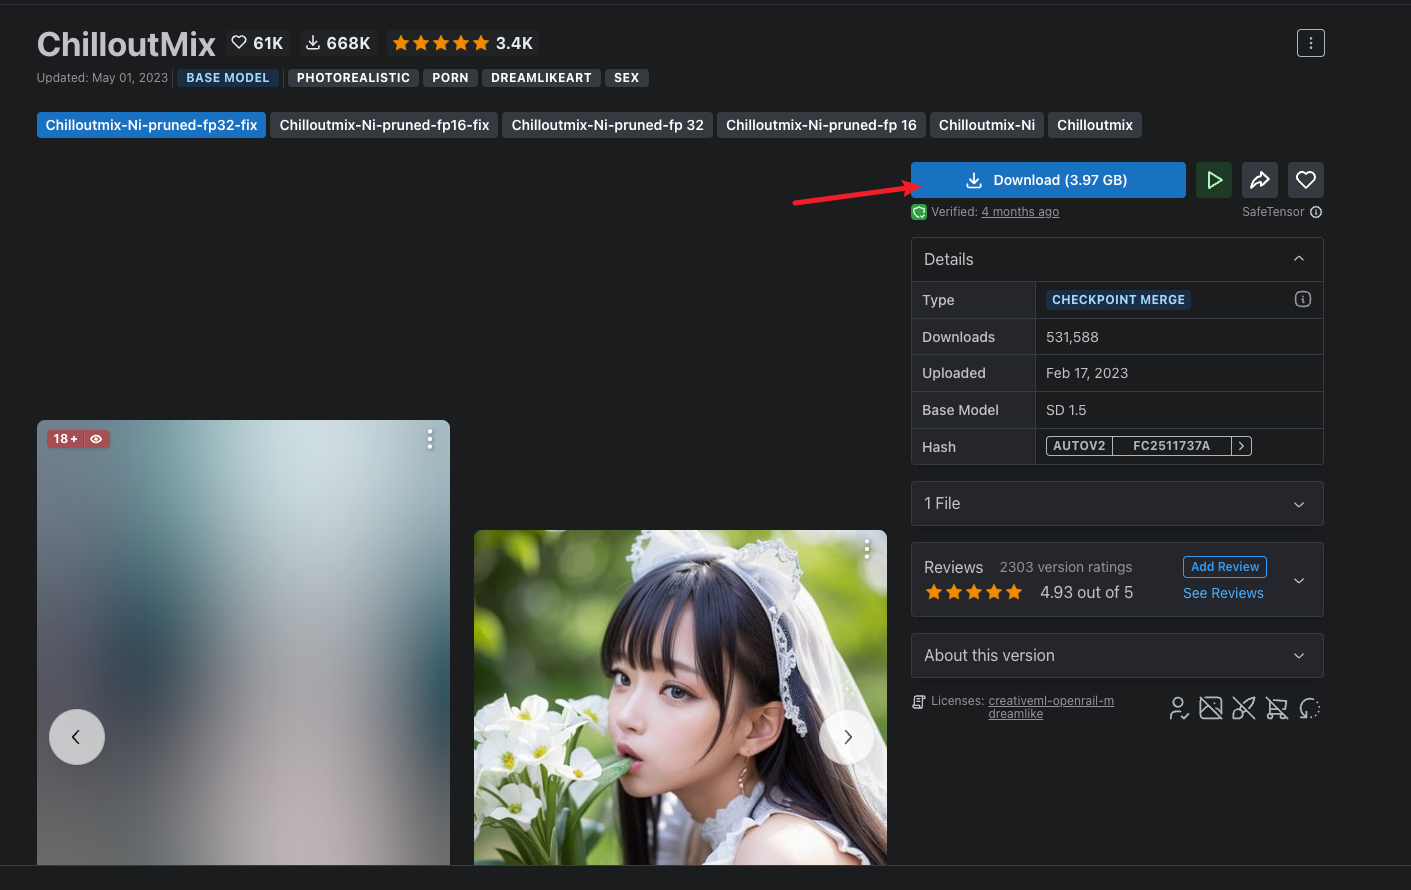Screen dimensions: 1411x890
Task: Expand the Reviews section chevron
Action: 1299,580
